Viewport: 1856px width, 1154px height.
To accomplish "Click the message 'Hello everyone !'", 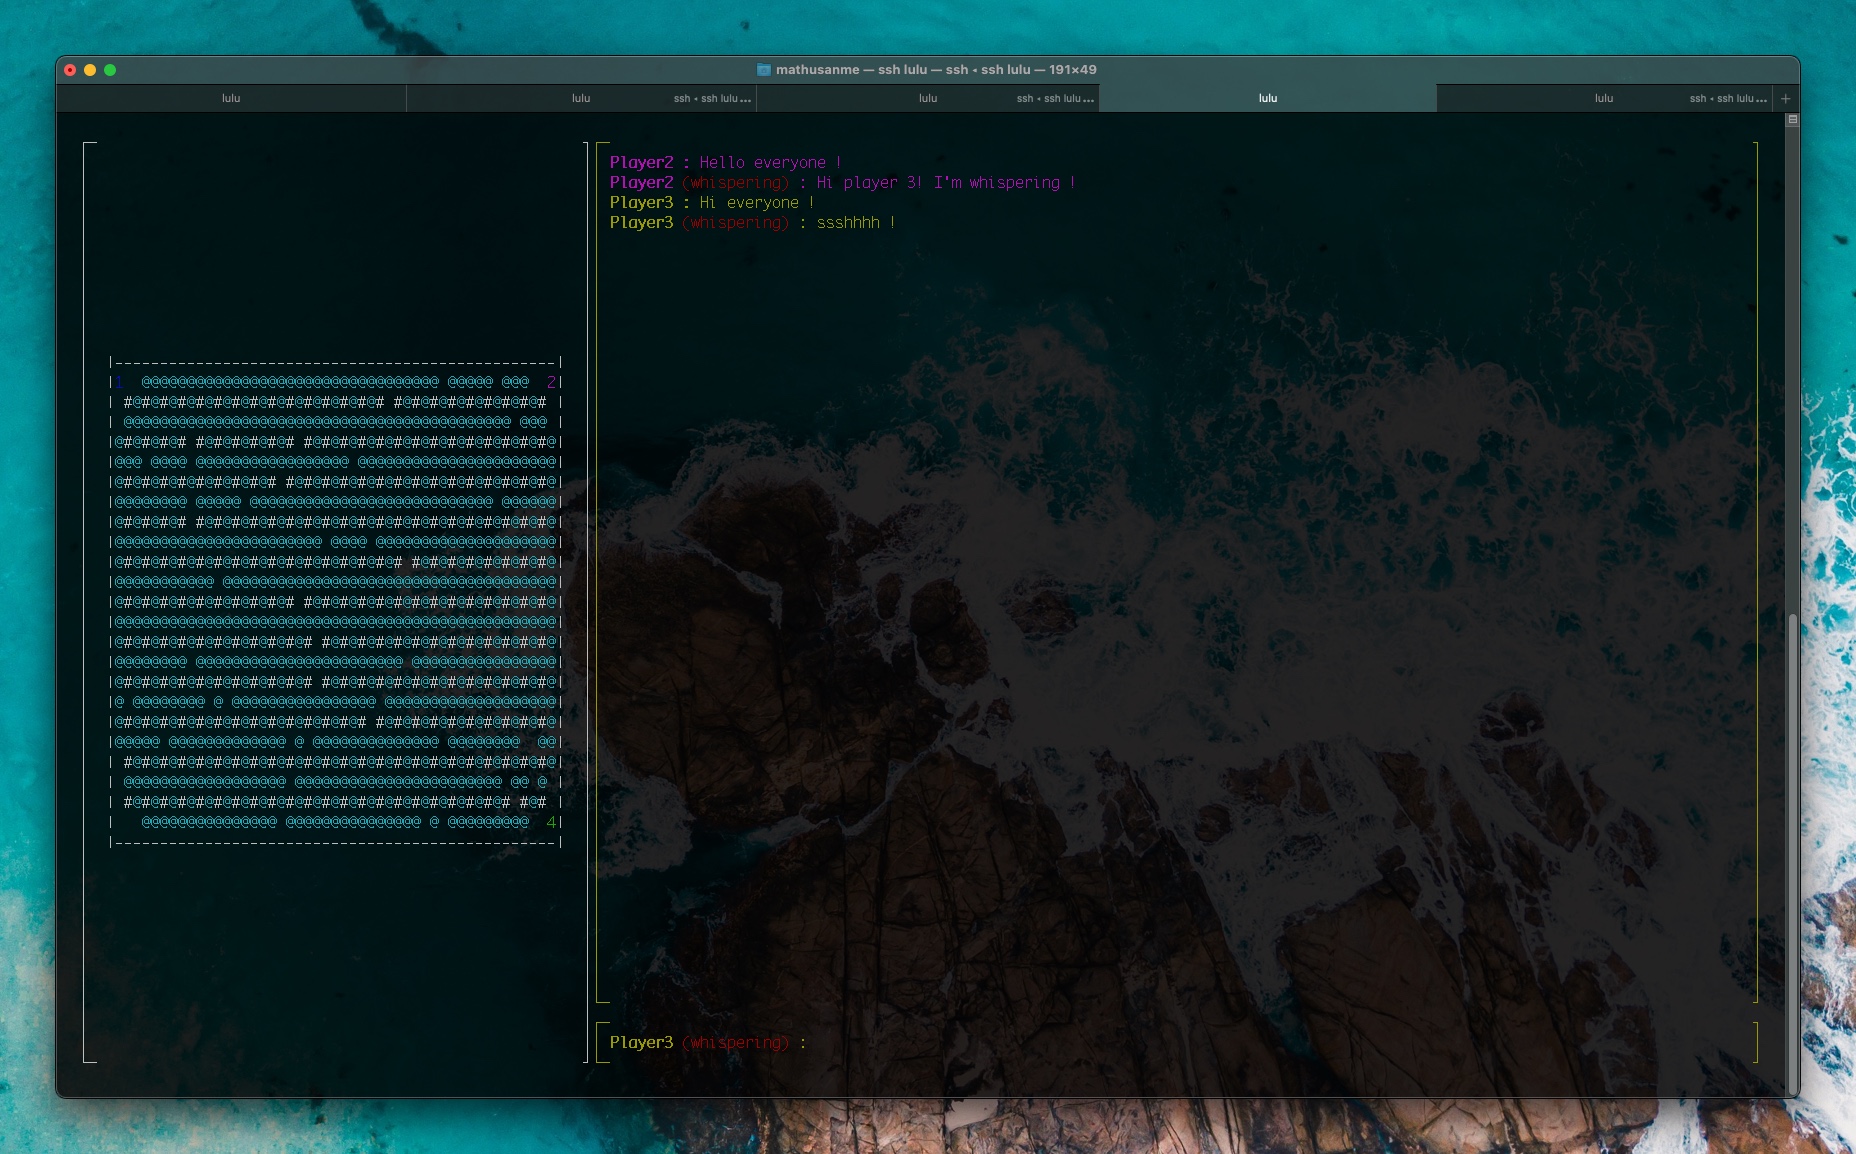I will [770, 162].
